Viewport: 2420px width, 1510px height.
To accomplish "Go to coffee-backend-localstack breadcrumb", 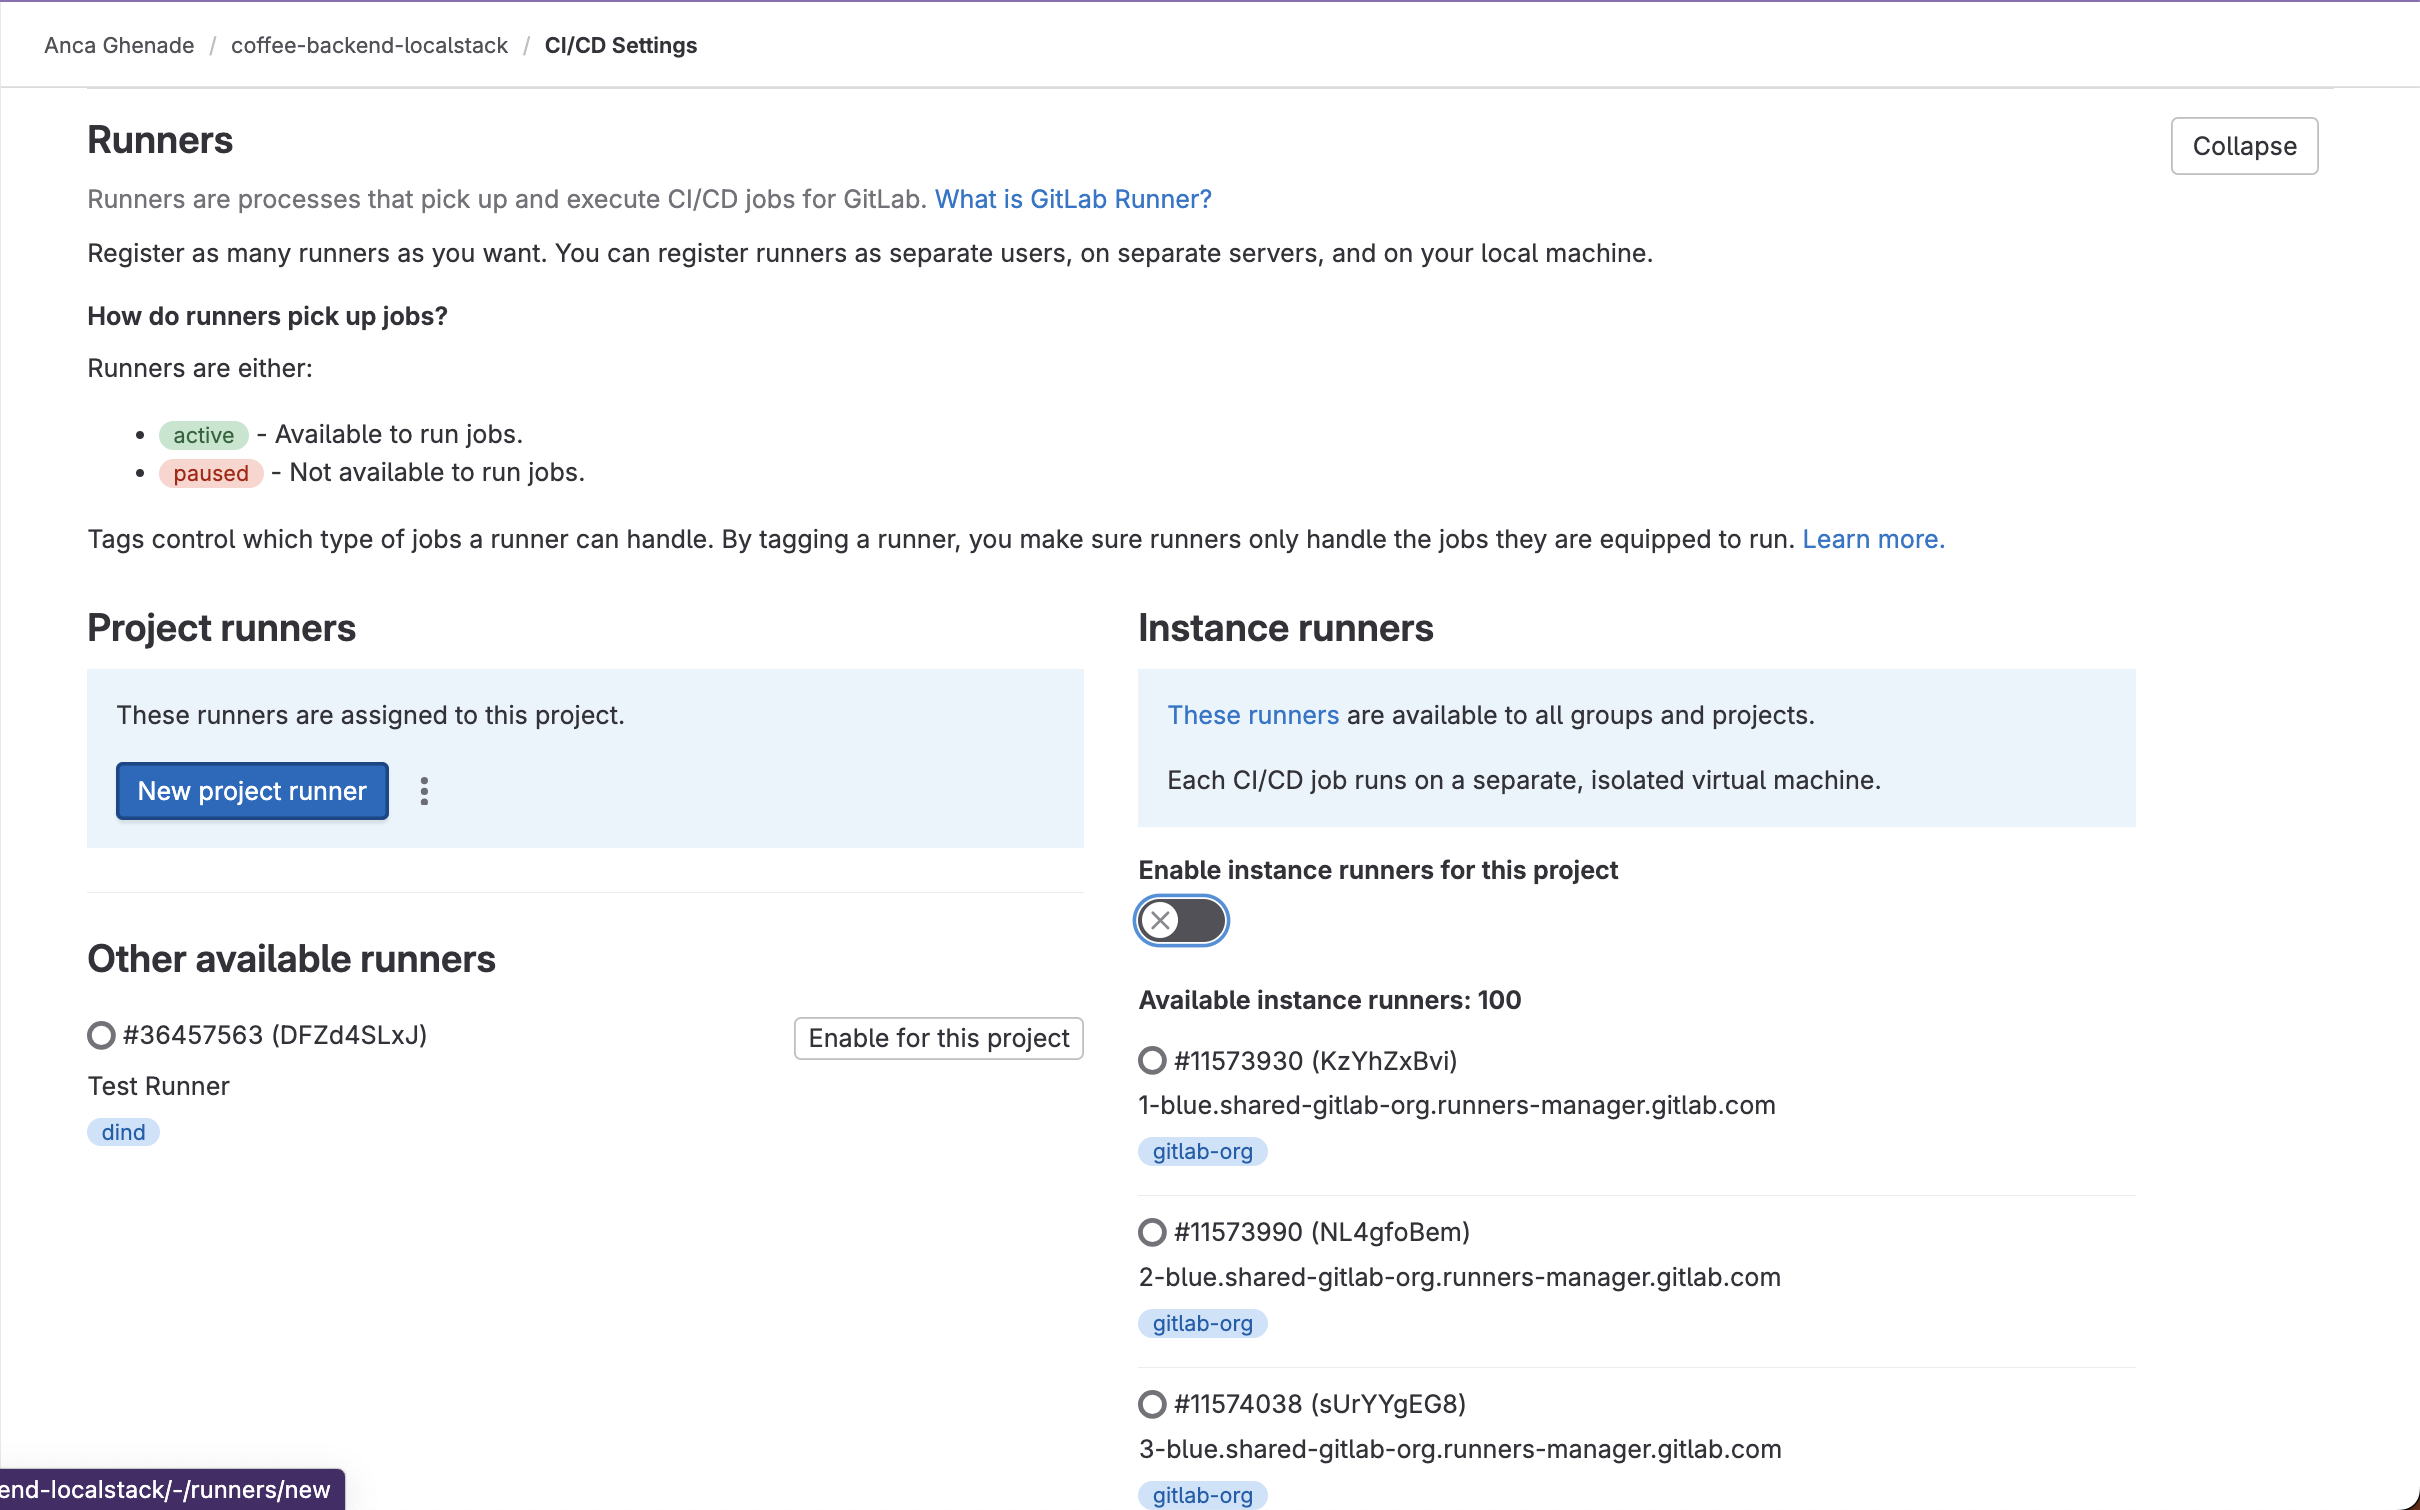I will (x=369, y=45).
